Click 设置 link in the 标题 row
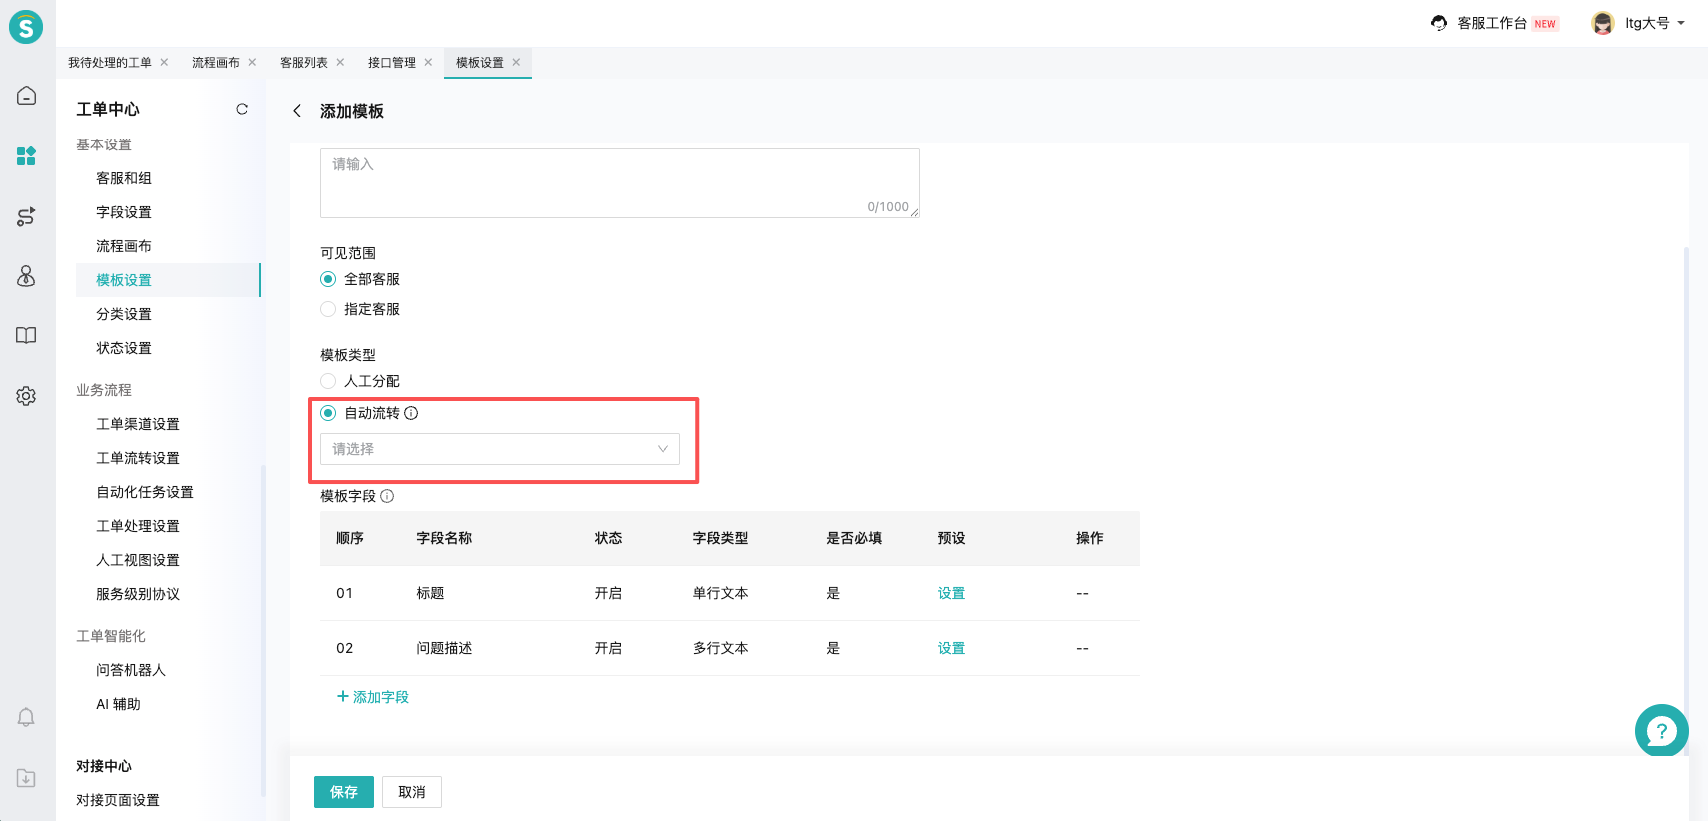Image resolution: width=1708 pixels, height=821 pixels. pos(951,593)
